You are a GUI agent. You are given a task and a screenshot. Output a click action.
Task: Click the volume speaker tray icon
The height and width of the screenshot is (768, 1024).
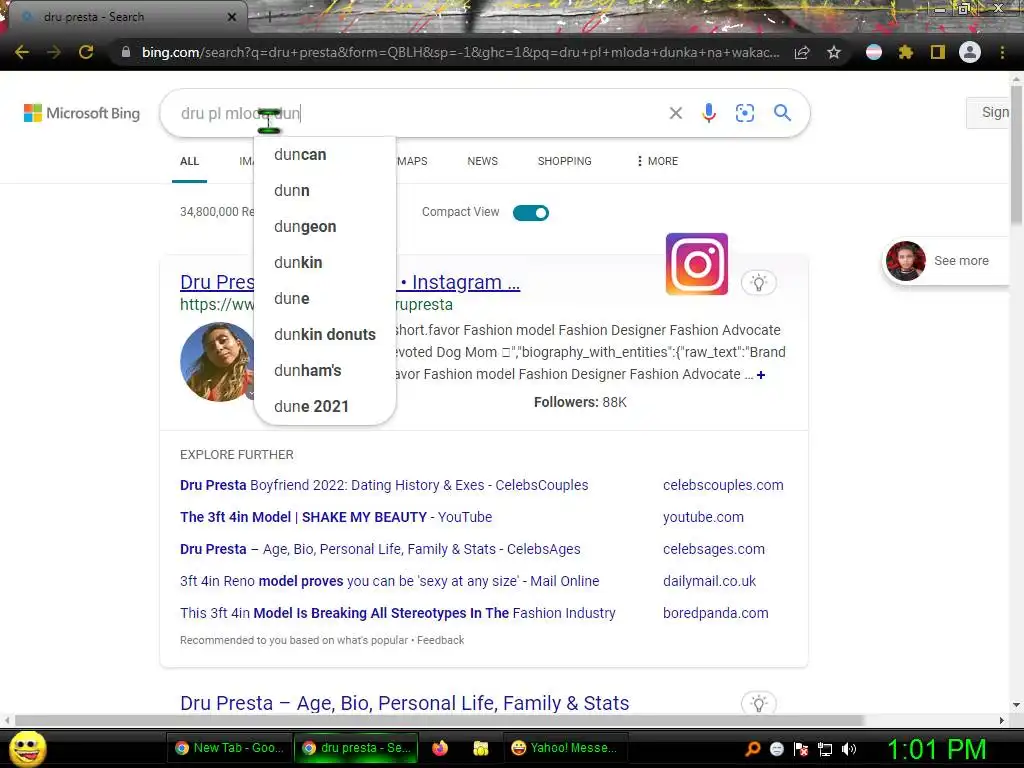pyautogui.click(x=849, y=749)
